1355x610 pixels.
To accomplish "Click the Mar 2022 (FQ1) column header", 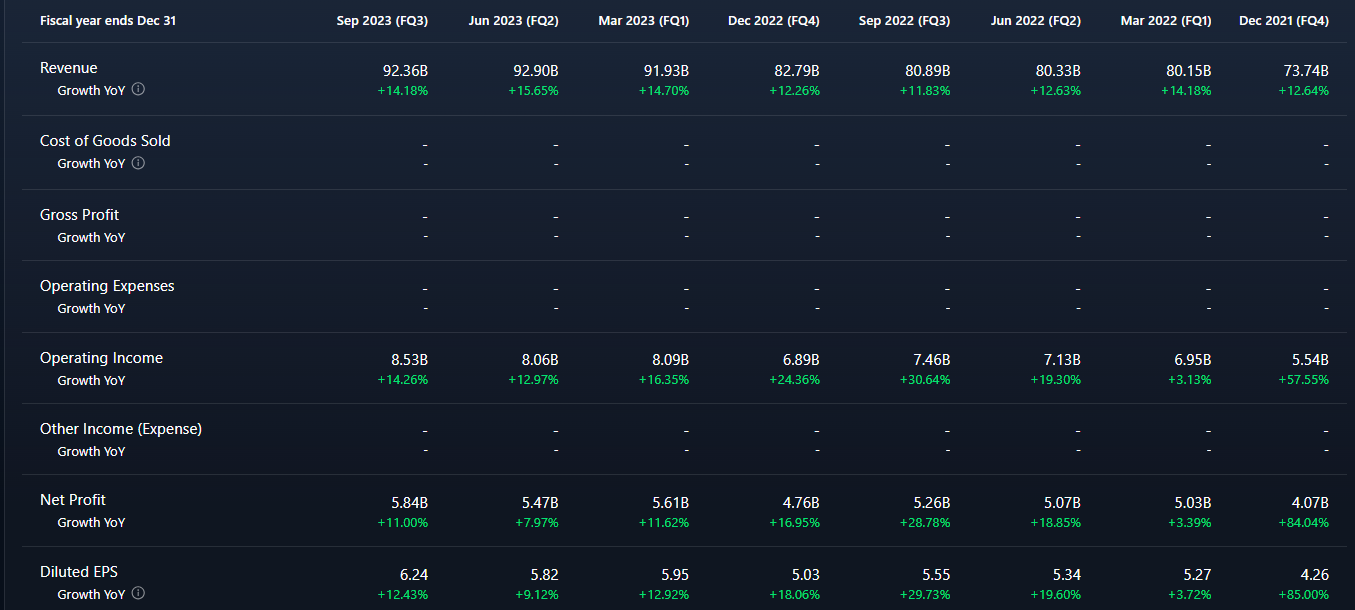I will [1165, 21].
